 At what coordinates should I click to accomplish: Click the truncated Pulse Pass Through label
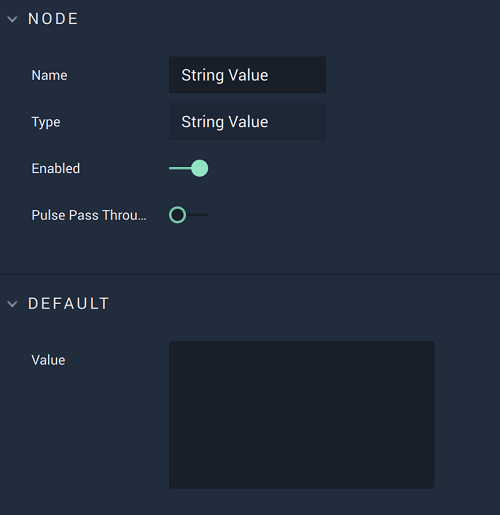(89, 215)
